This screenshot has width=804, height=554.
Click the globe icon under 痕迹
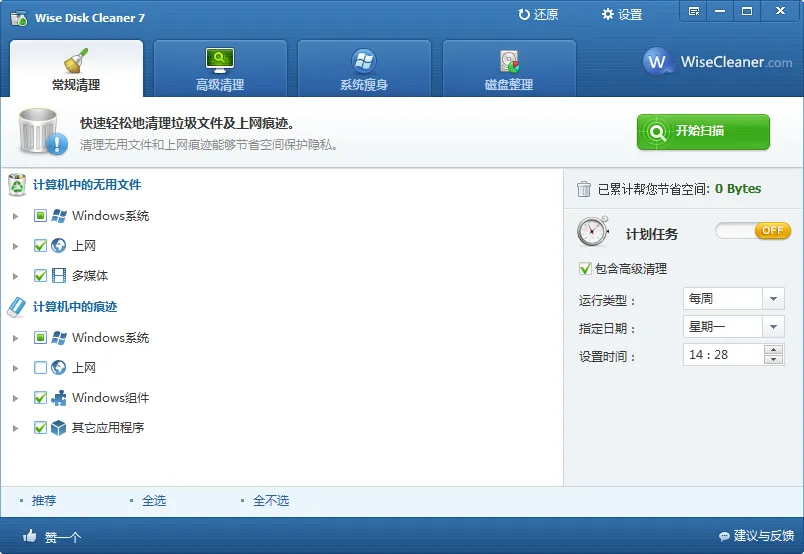pyautogui.click(x=58, y=367)
